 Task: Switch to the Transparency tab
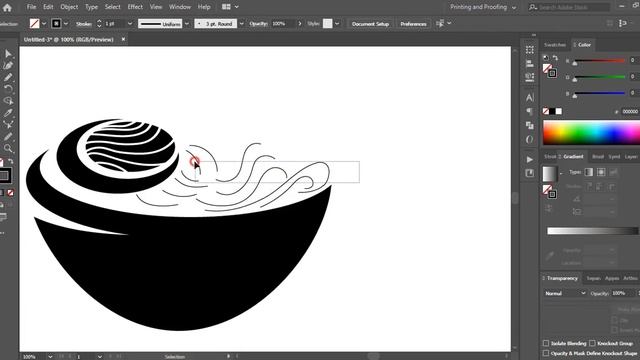(562, 278)
